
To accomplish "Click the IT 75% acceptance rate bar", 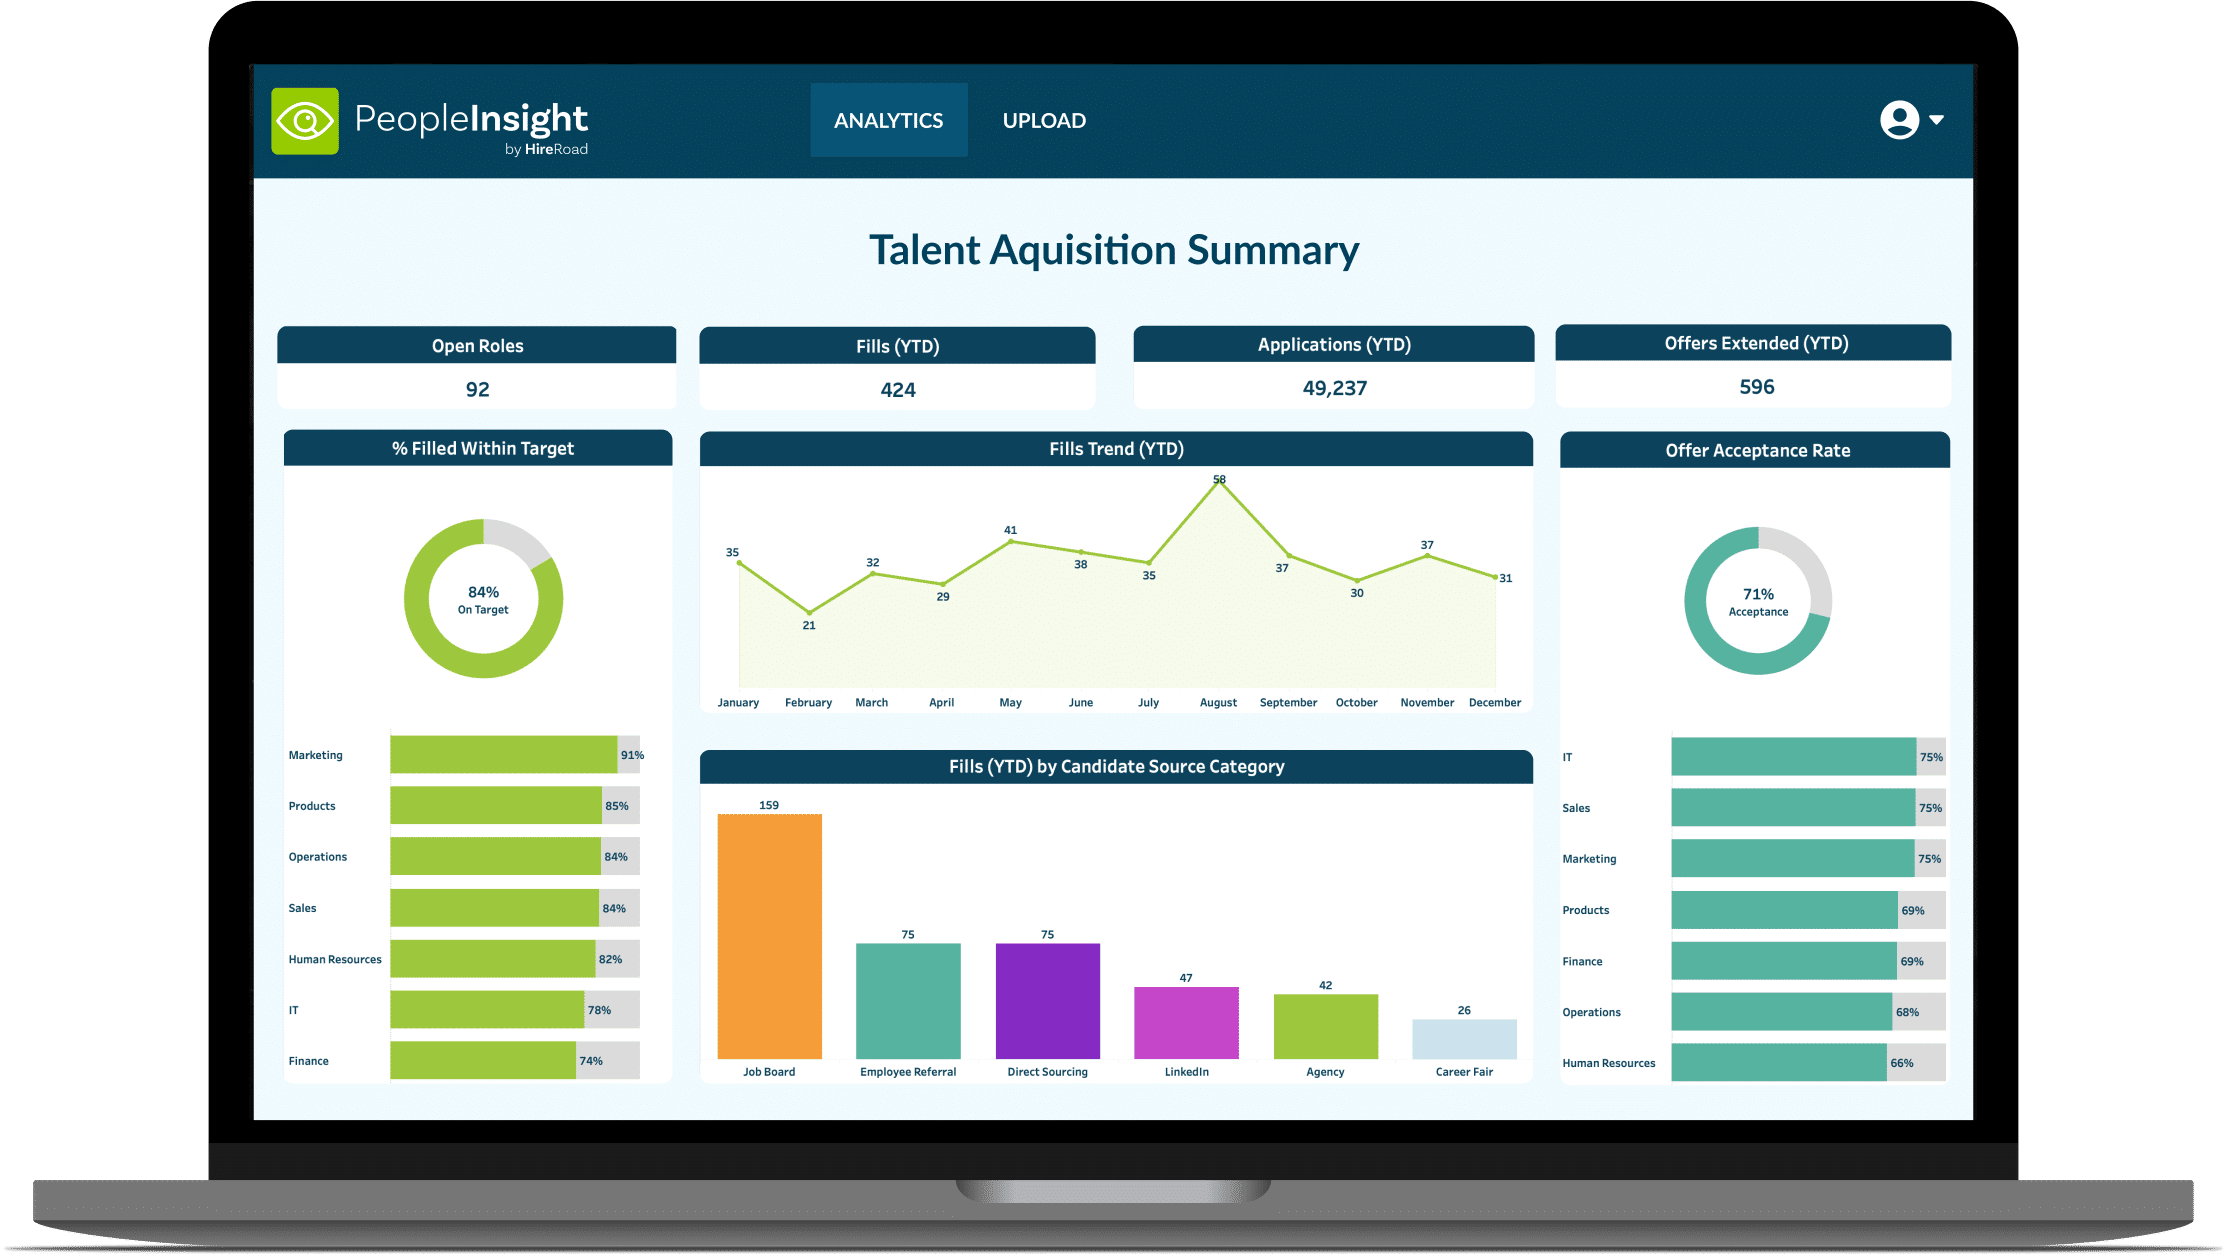I will 1793,757.
